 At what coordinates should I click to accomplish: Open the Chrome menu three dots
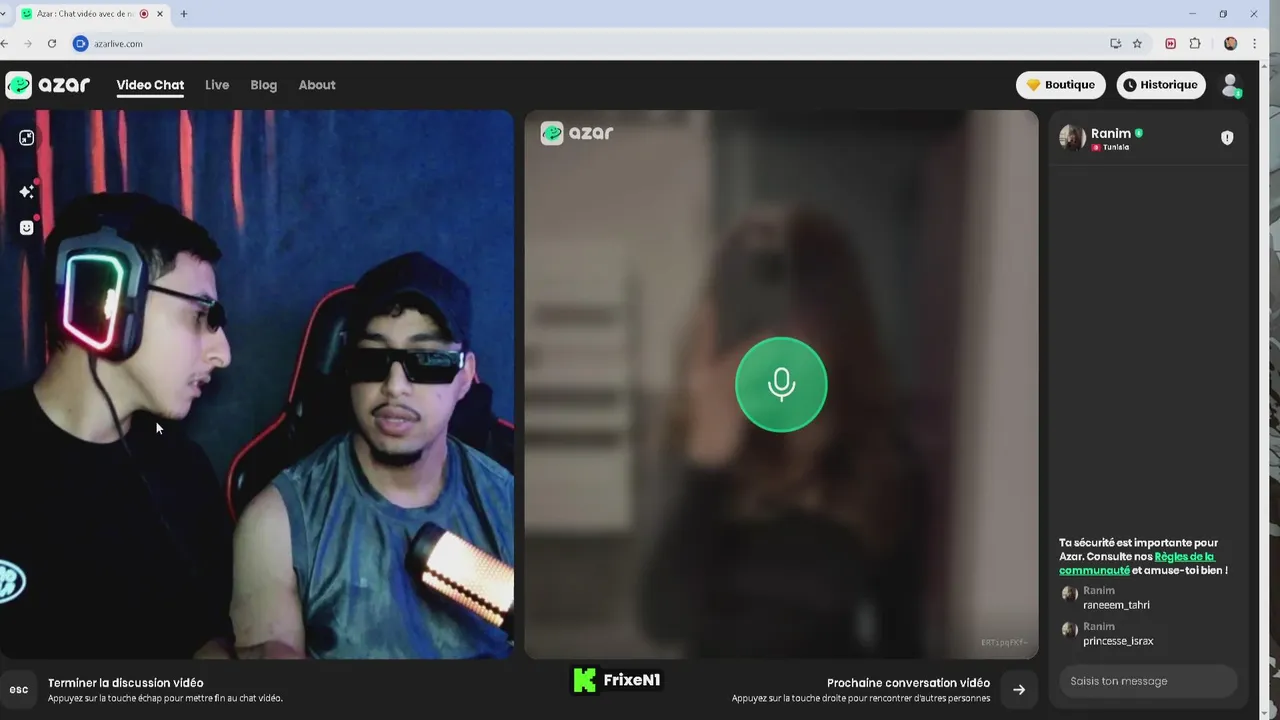coord(1255,44)
